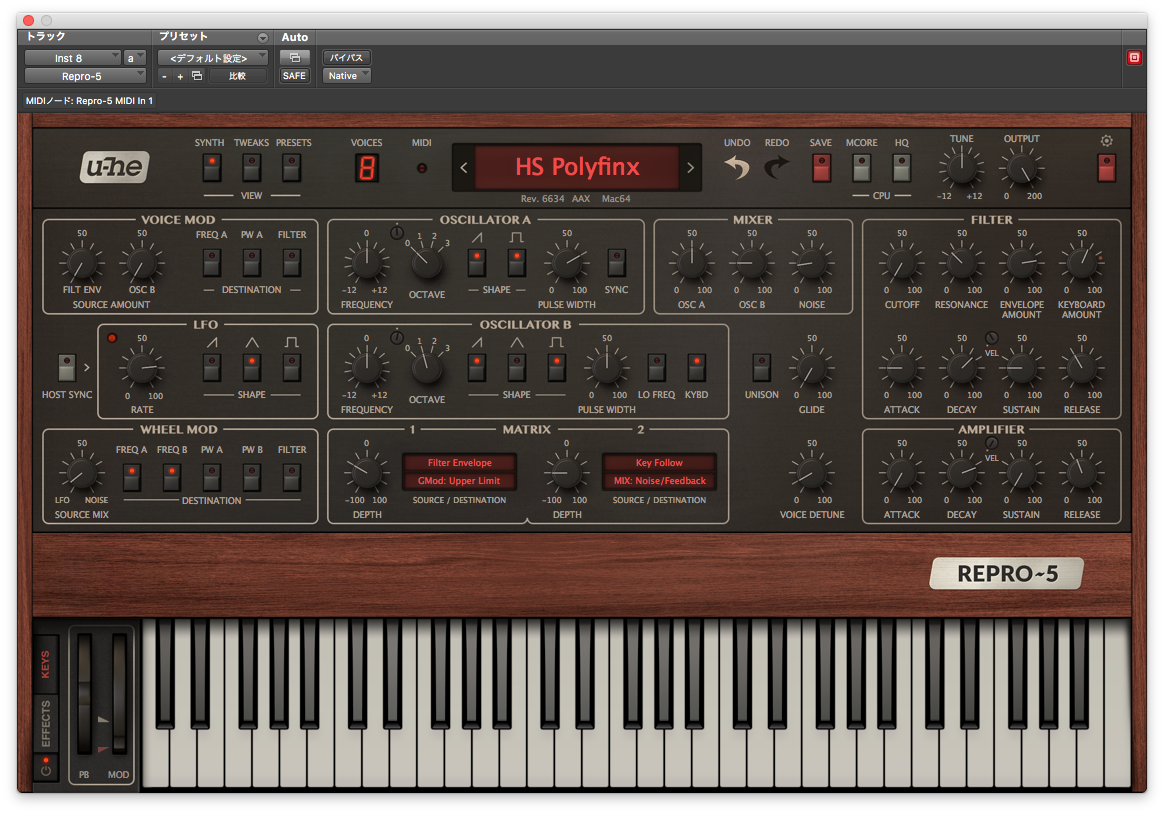This screenshot has width=1164, height=814.
Task: Click the LFO sawtooth shape button
Action: pos(212,367)
